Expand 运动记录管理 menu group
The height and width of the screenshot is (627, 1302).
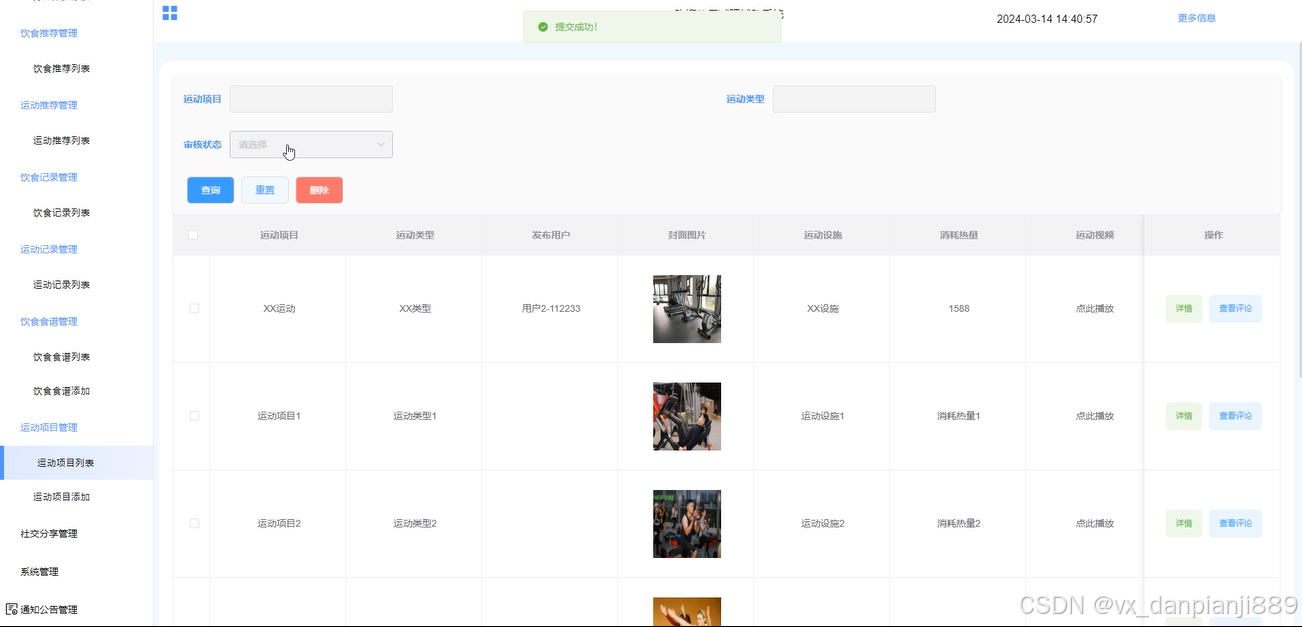tap(49, 249)
